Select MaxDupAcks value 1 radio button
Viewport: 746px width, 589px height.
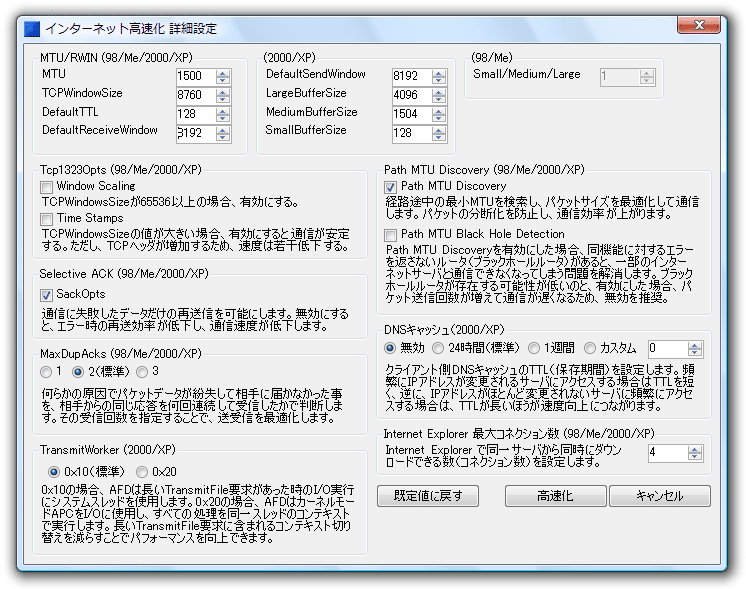click(46, 372)
